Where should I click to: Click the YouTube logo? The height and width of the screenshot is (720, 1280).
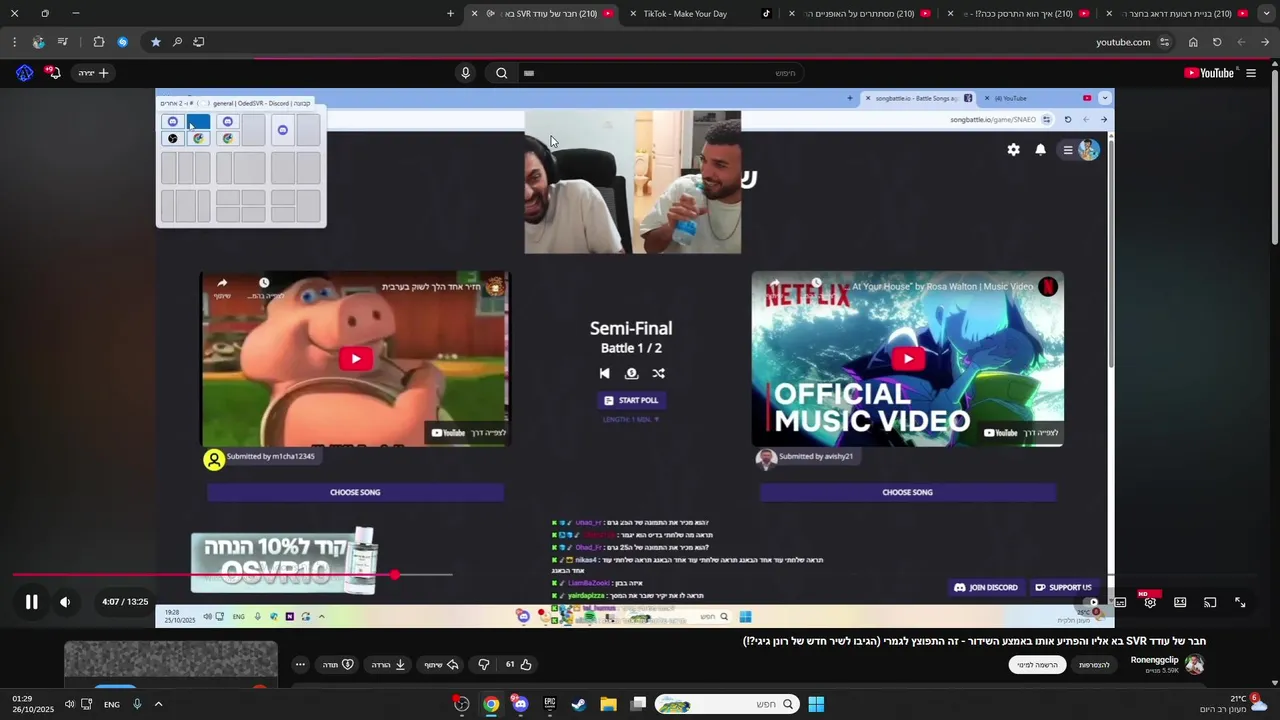[1209, 73]
